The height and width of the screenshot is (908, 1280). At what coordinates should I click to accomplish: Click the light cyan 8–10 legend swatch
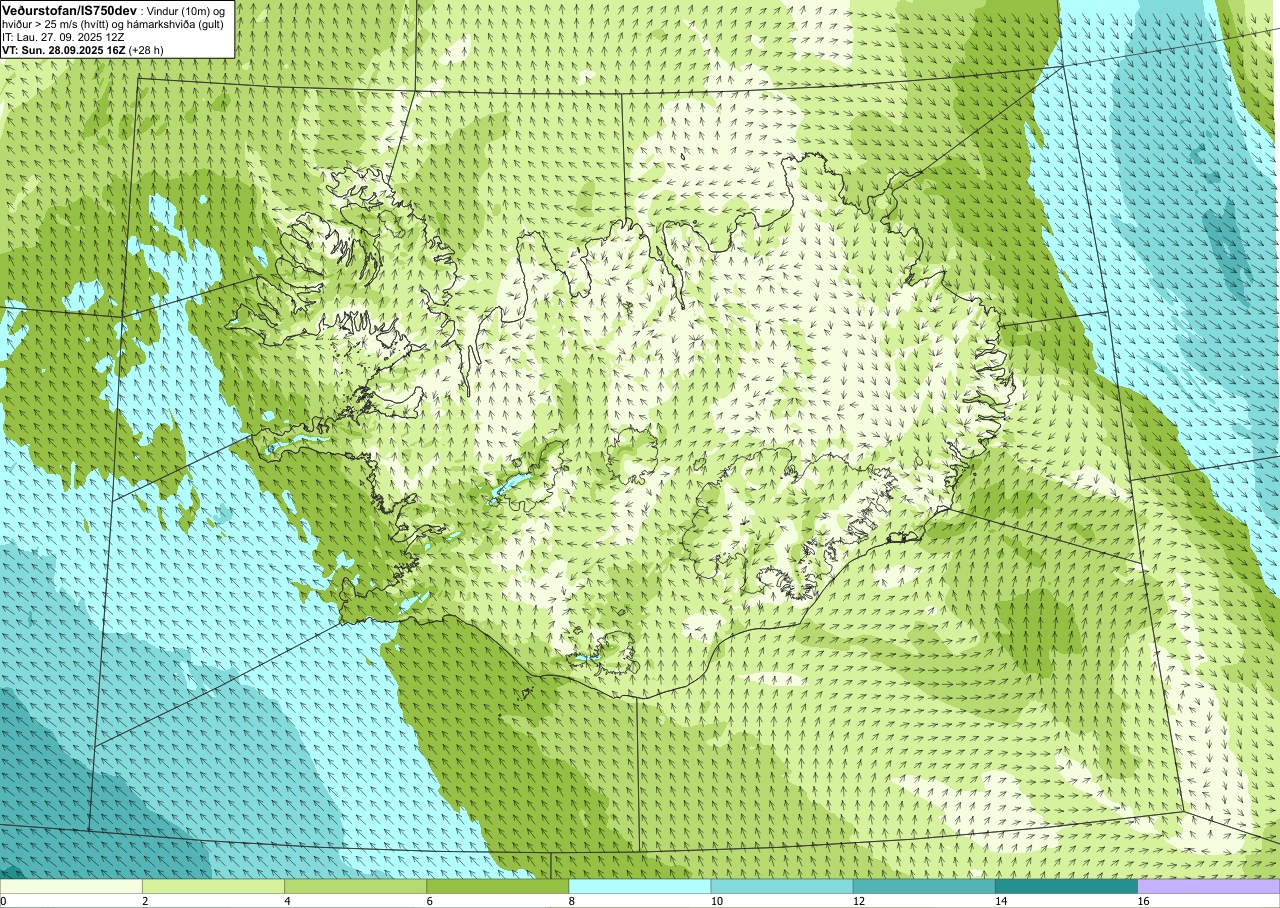[x=640, y=886]
